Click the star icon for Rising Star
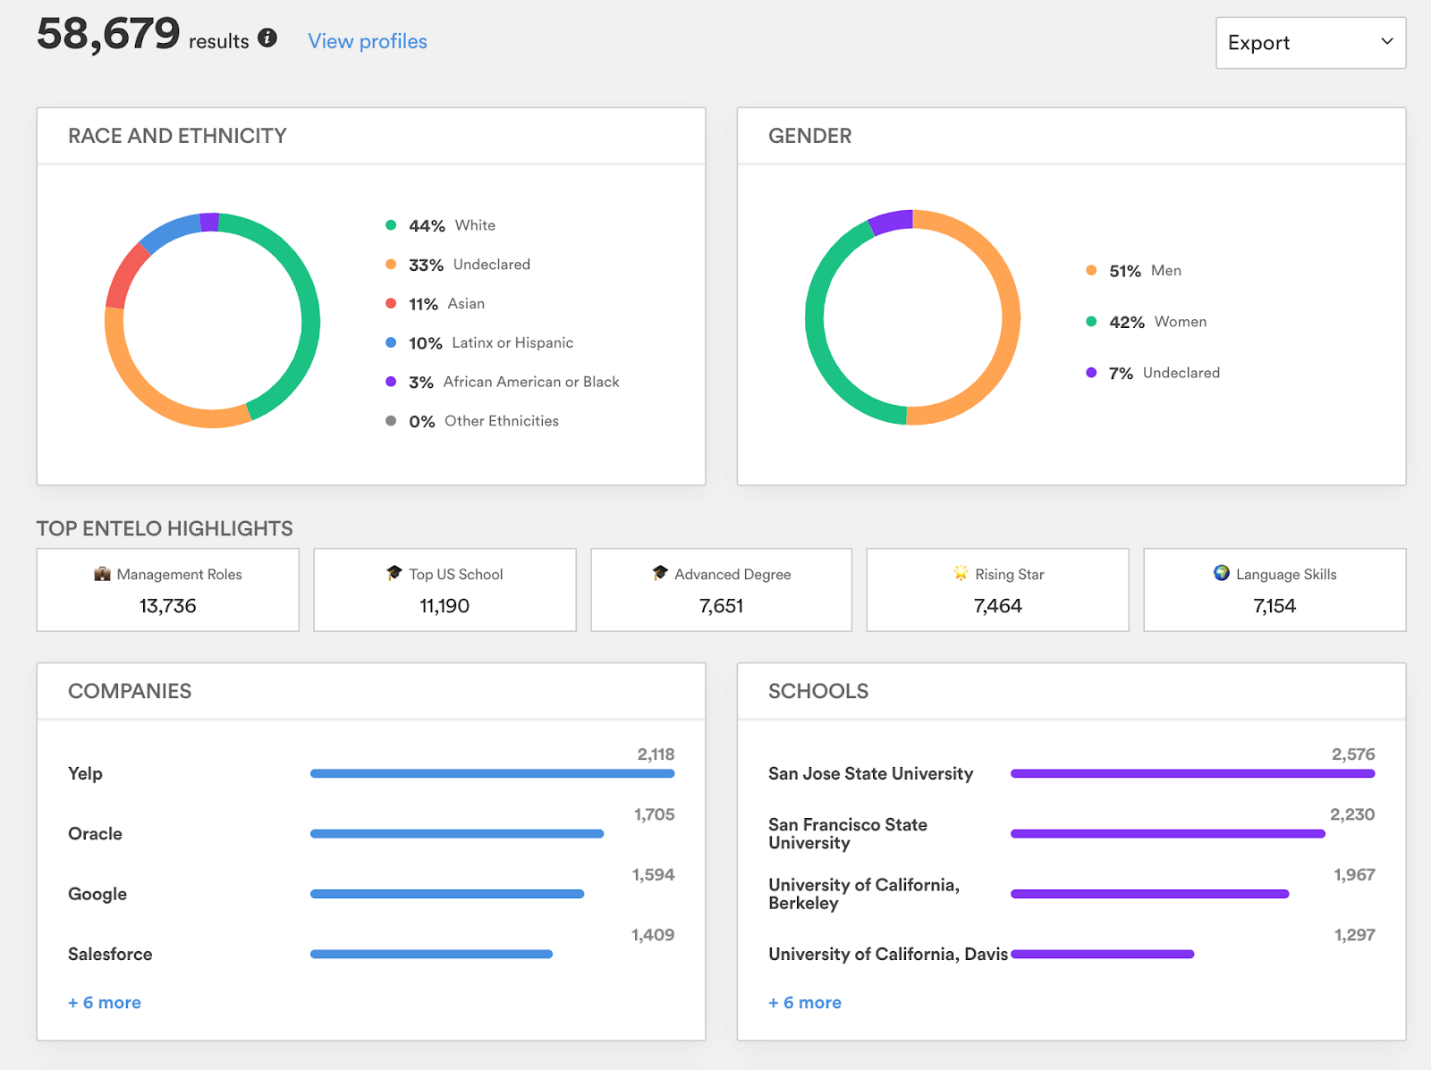 (961, 573)
